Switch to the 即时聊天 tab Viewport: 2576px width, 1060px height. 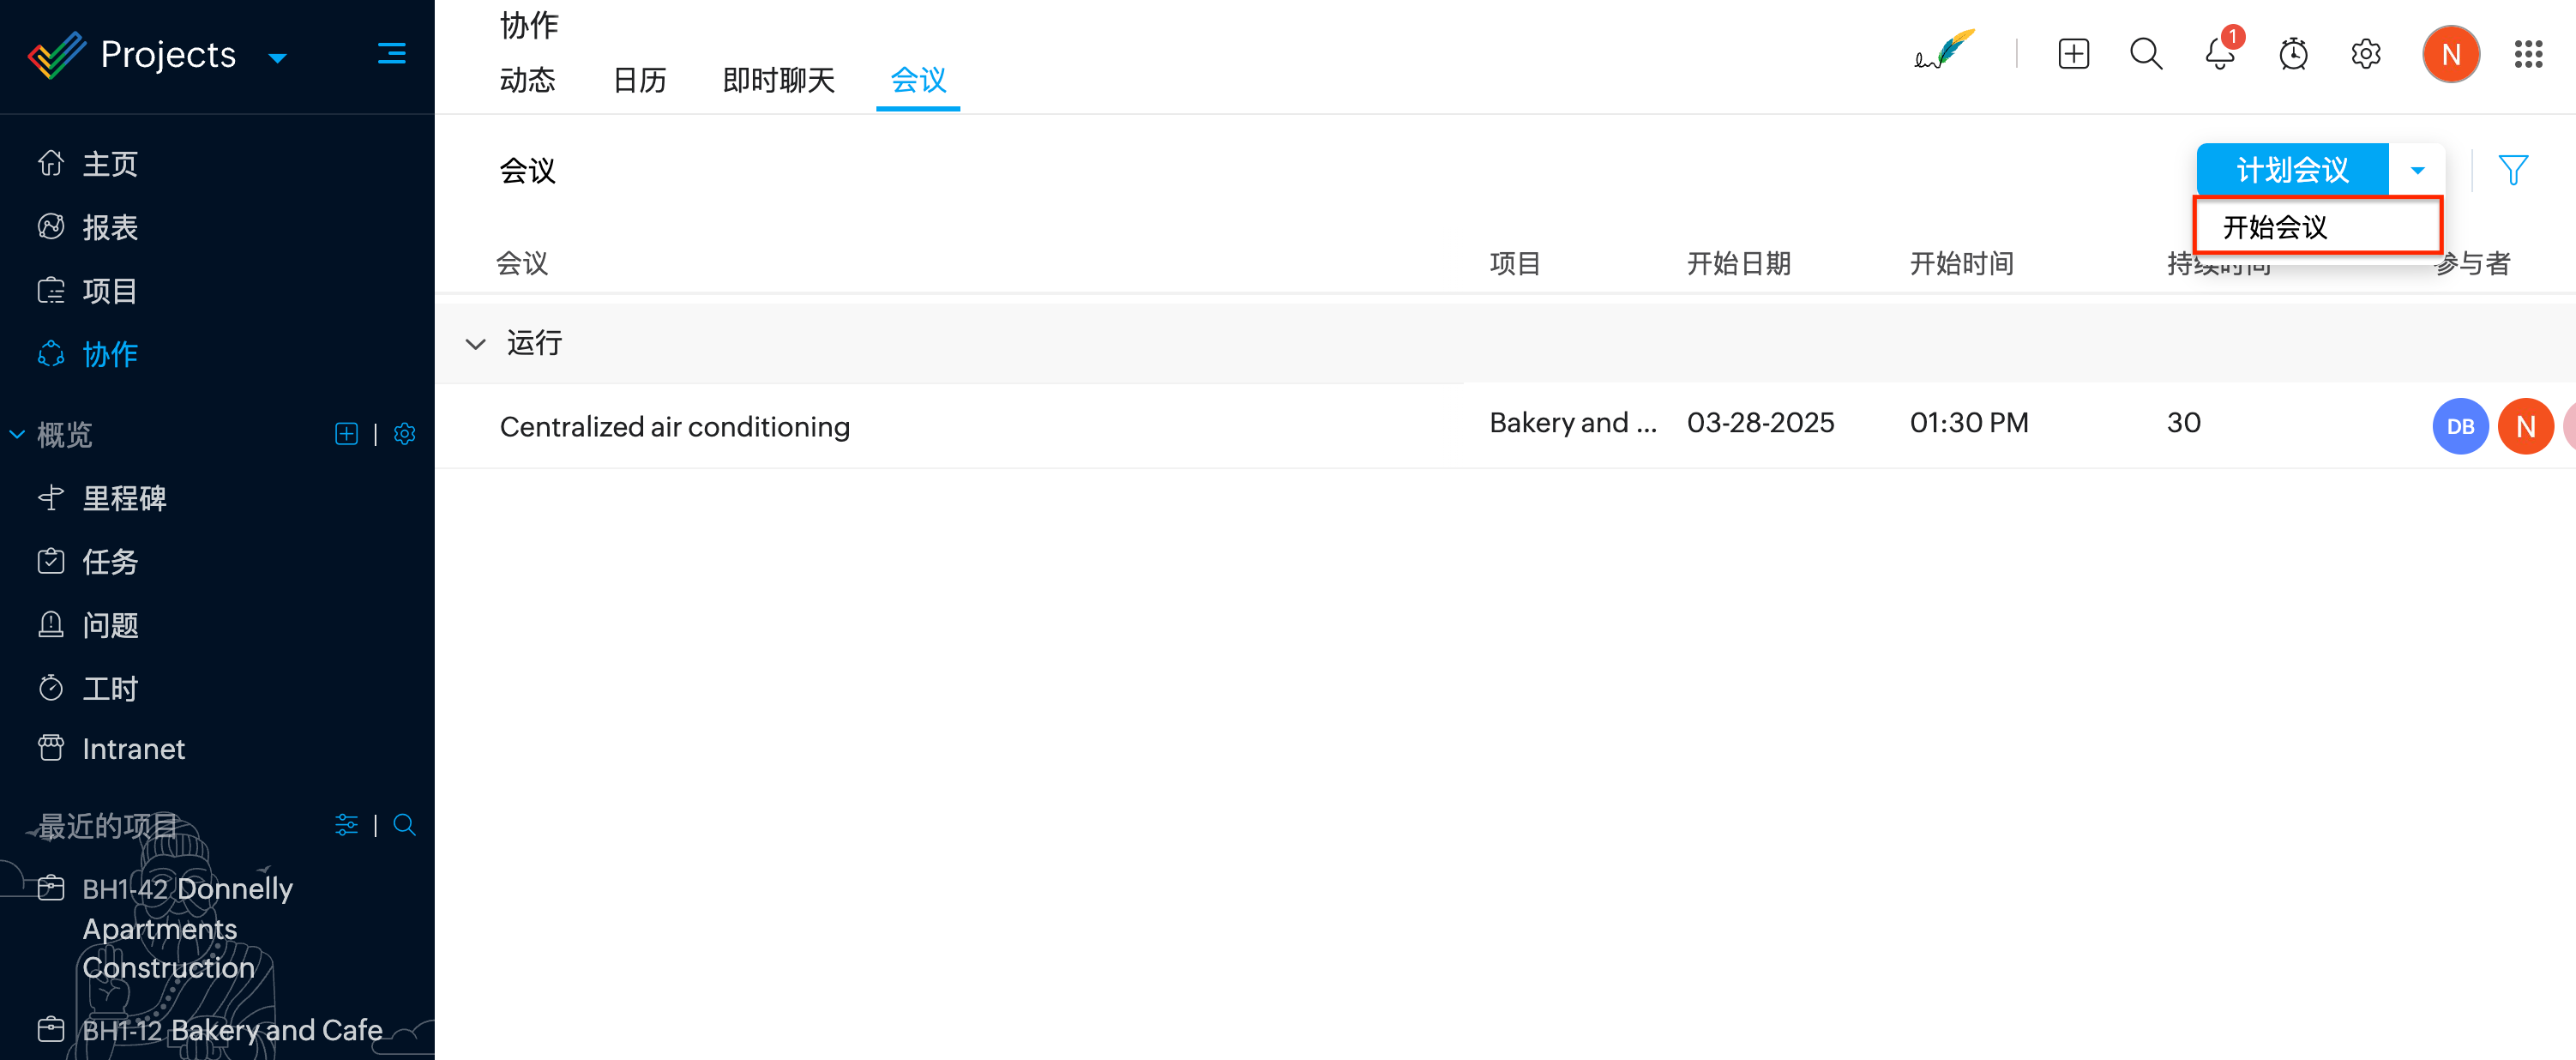click(x=778, y=80)
